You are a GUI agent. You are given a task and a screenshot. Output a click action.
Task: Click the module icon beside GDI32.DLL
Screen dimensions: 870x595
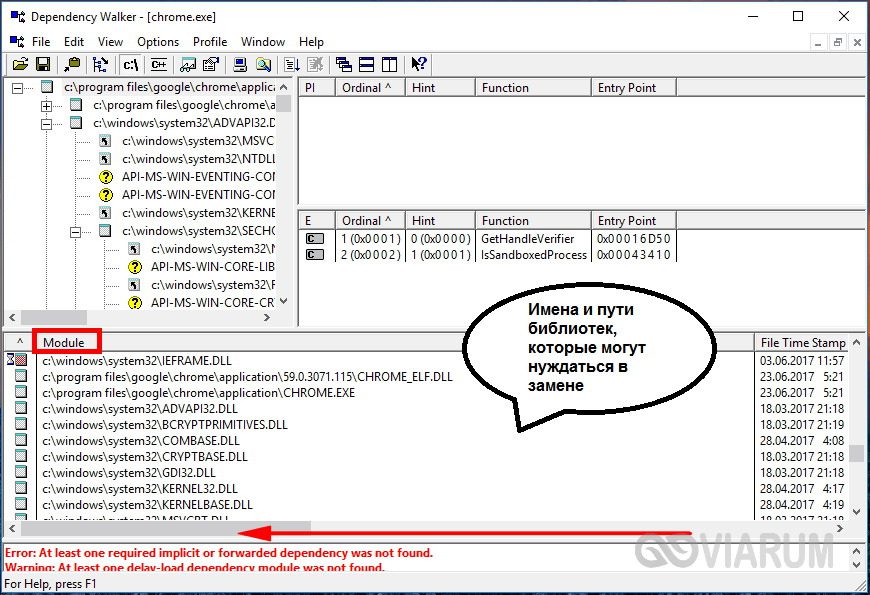click(21, 472)
